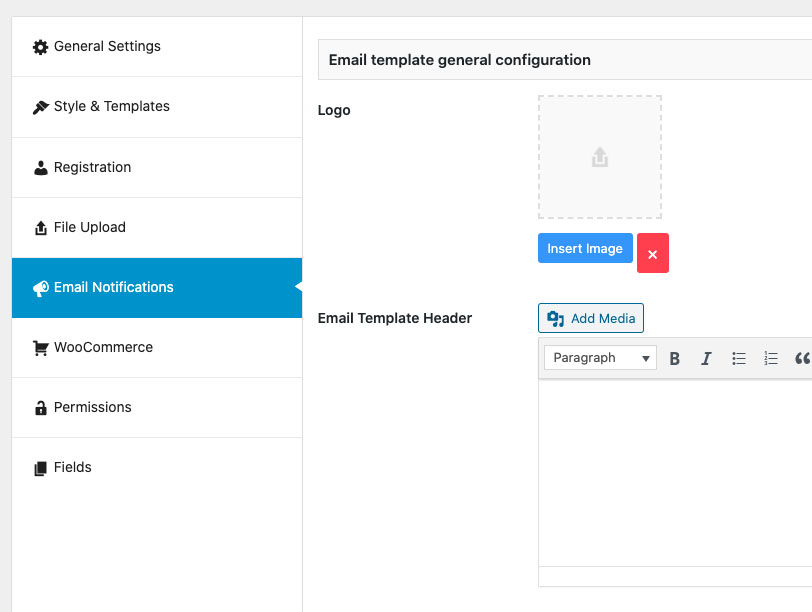Image resolution: width=812 pixels, height=612 pixels.
Task: Click the logo upload placeholder box
Action: click(600, 157)
